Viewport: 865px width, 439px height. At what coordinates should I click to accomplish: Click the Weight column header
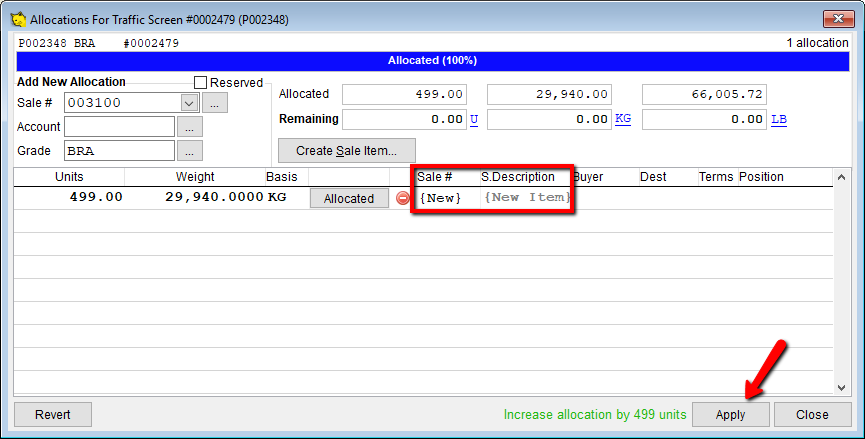pos(195,177)
